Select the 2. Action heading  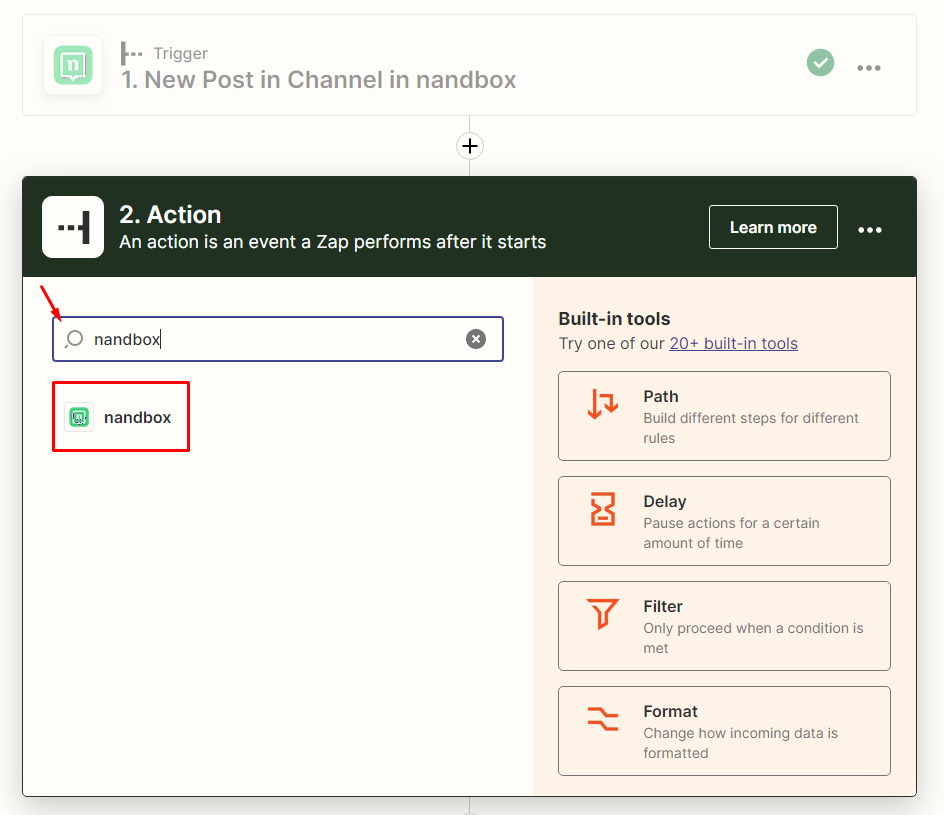170,214
